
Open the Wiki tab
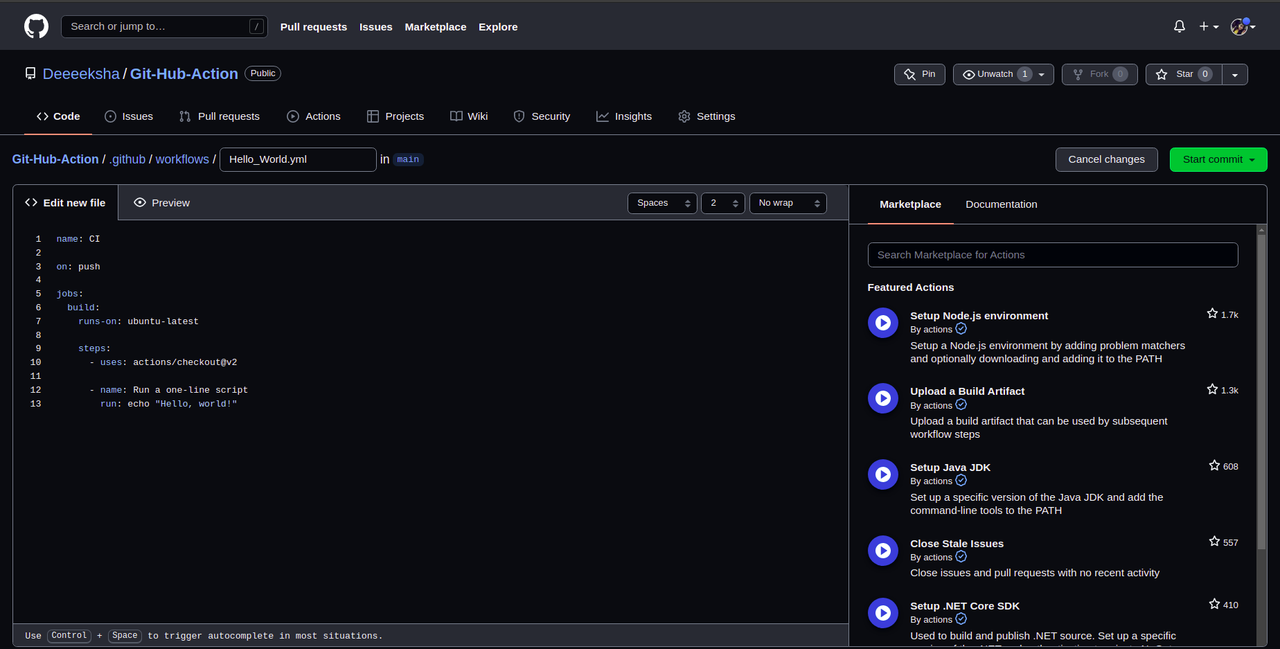469,116
